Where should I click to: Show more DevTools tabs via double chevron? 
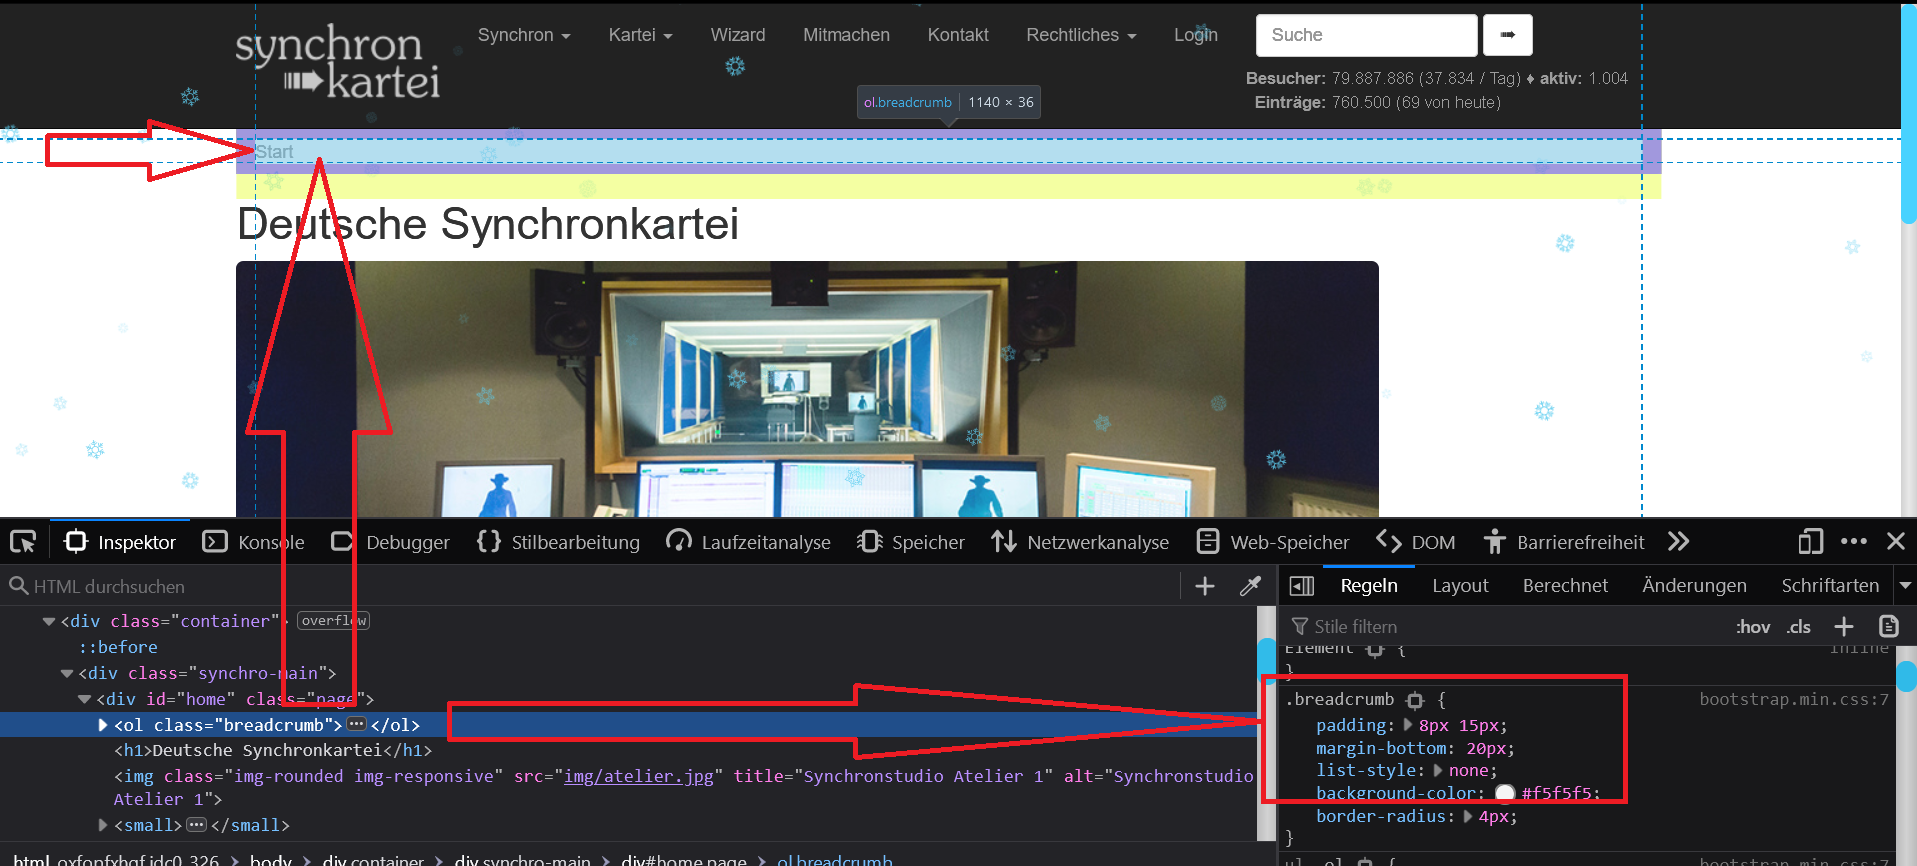pyautogui.click(x=1678, y=542)
